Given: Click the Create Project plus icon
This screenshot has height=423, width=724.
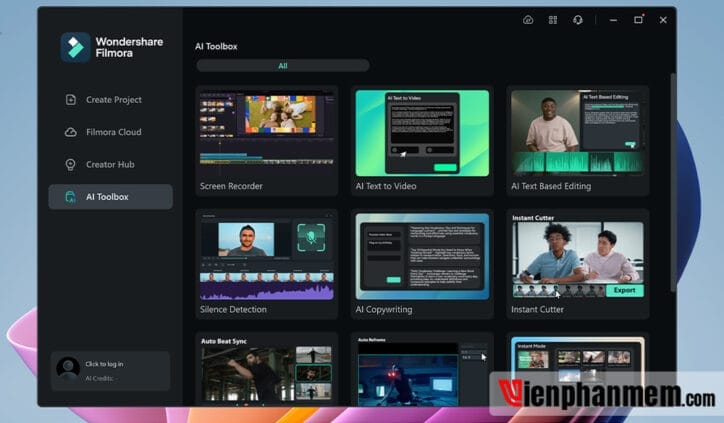Looking at the screenshot, I should tap(71, 100).
